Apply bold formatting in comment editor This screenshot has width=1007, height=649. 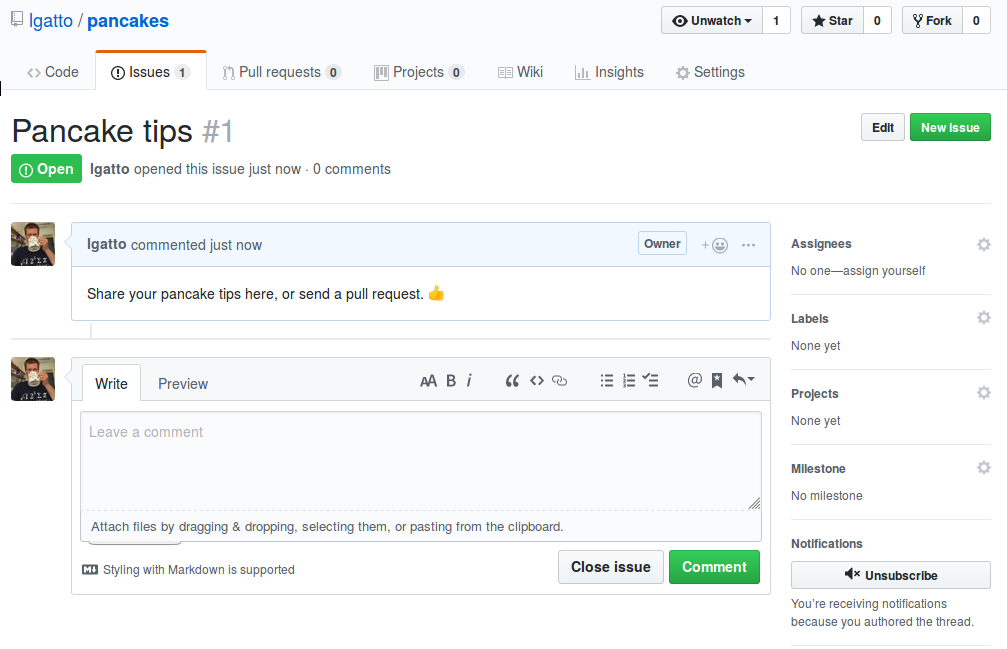tap(450, 380)
